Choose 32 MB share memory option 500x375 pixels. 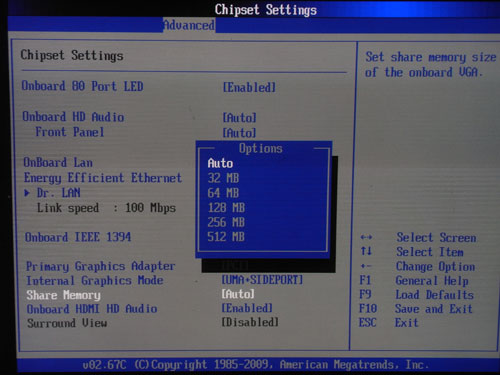(x=223, y=178)
